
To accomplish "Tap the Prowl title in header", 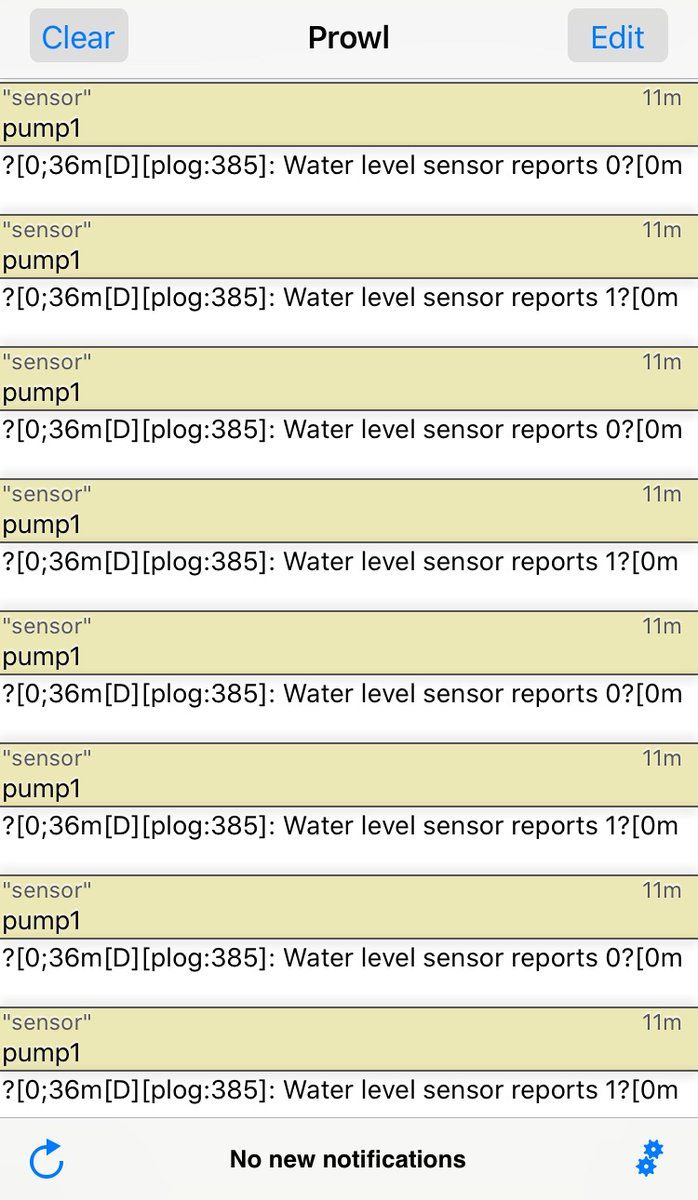I will (348, 38).
